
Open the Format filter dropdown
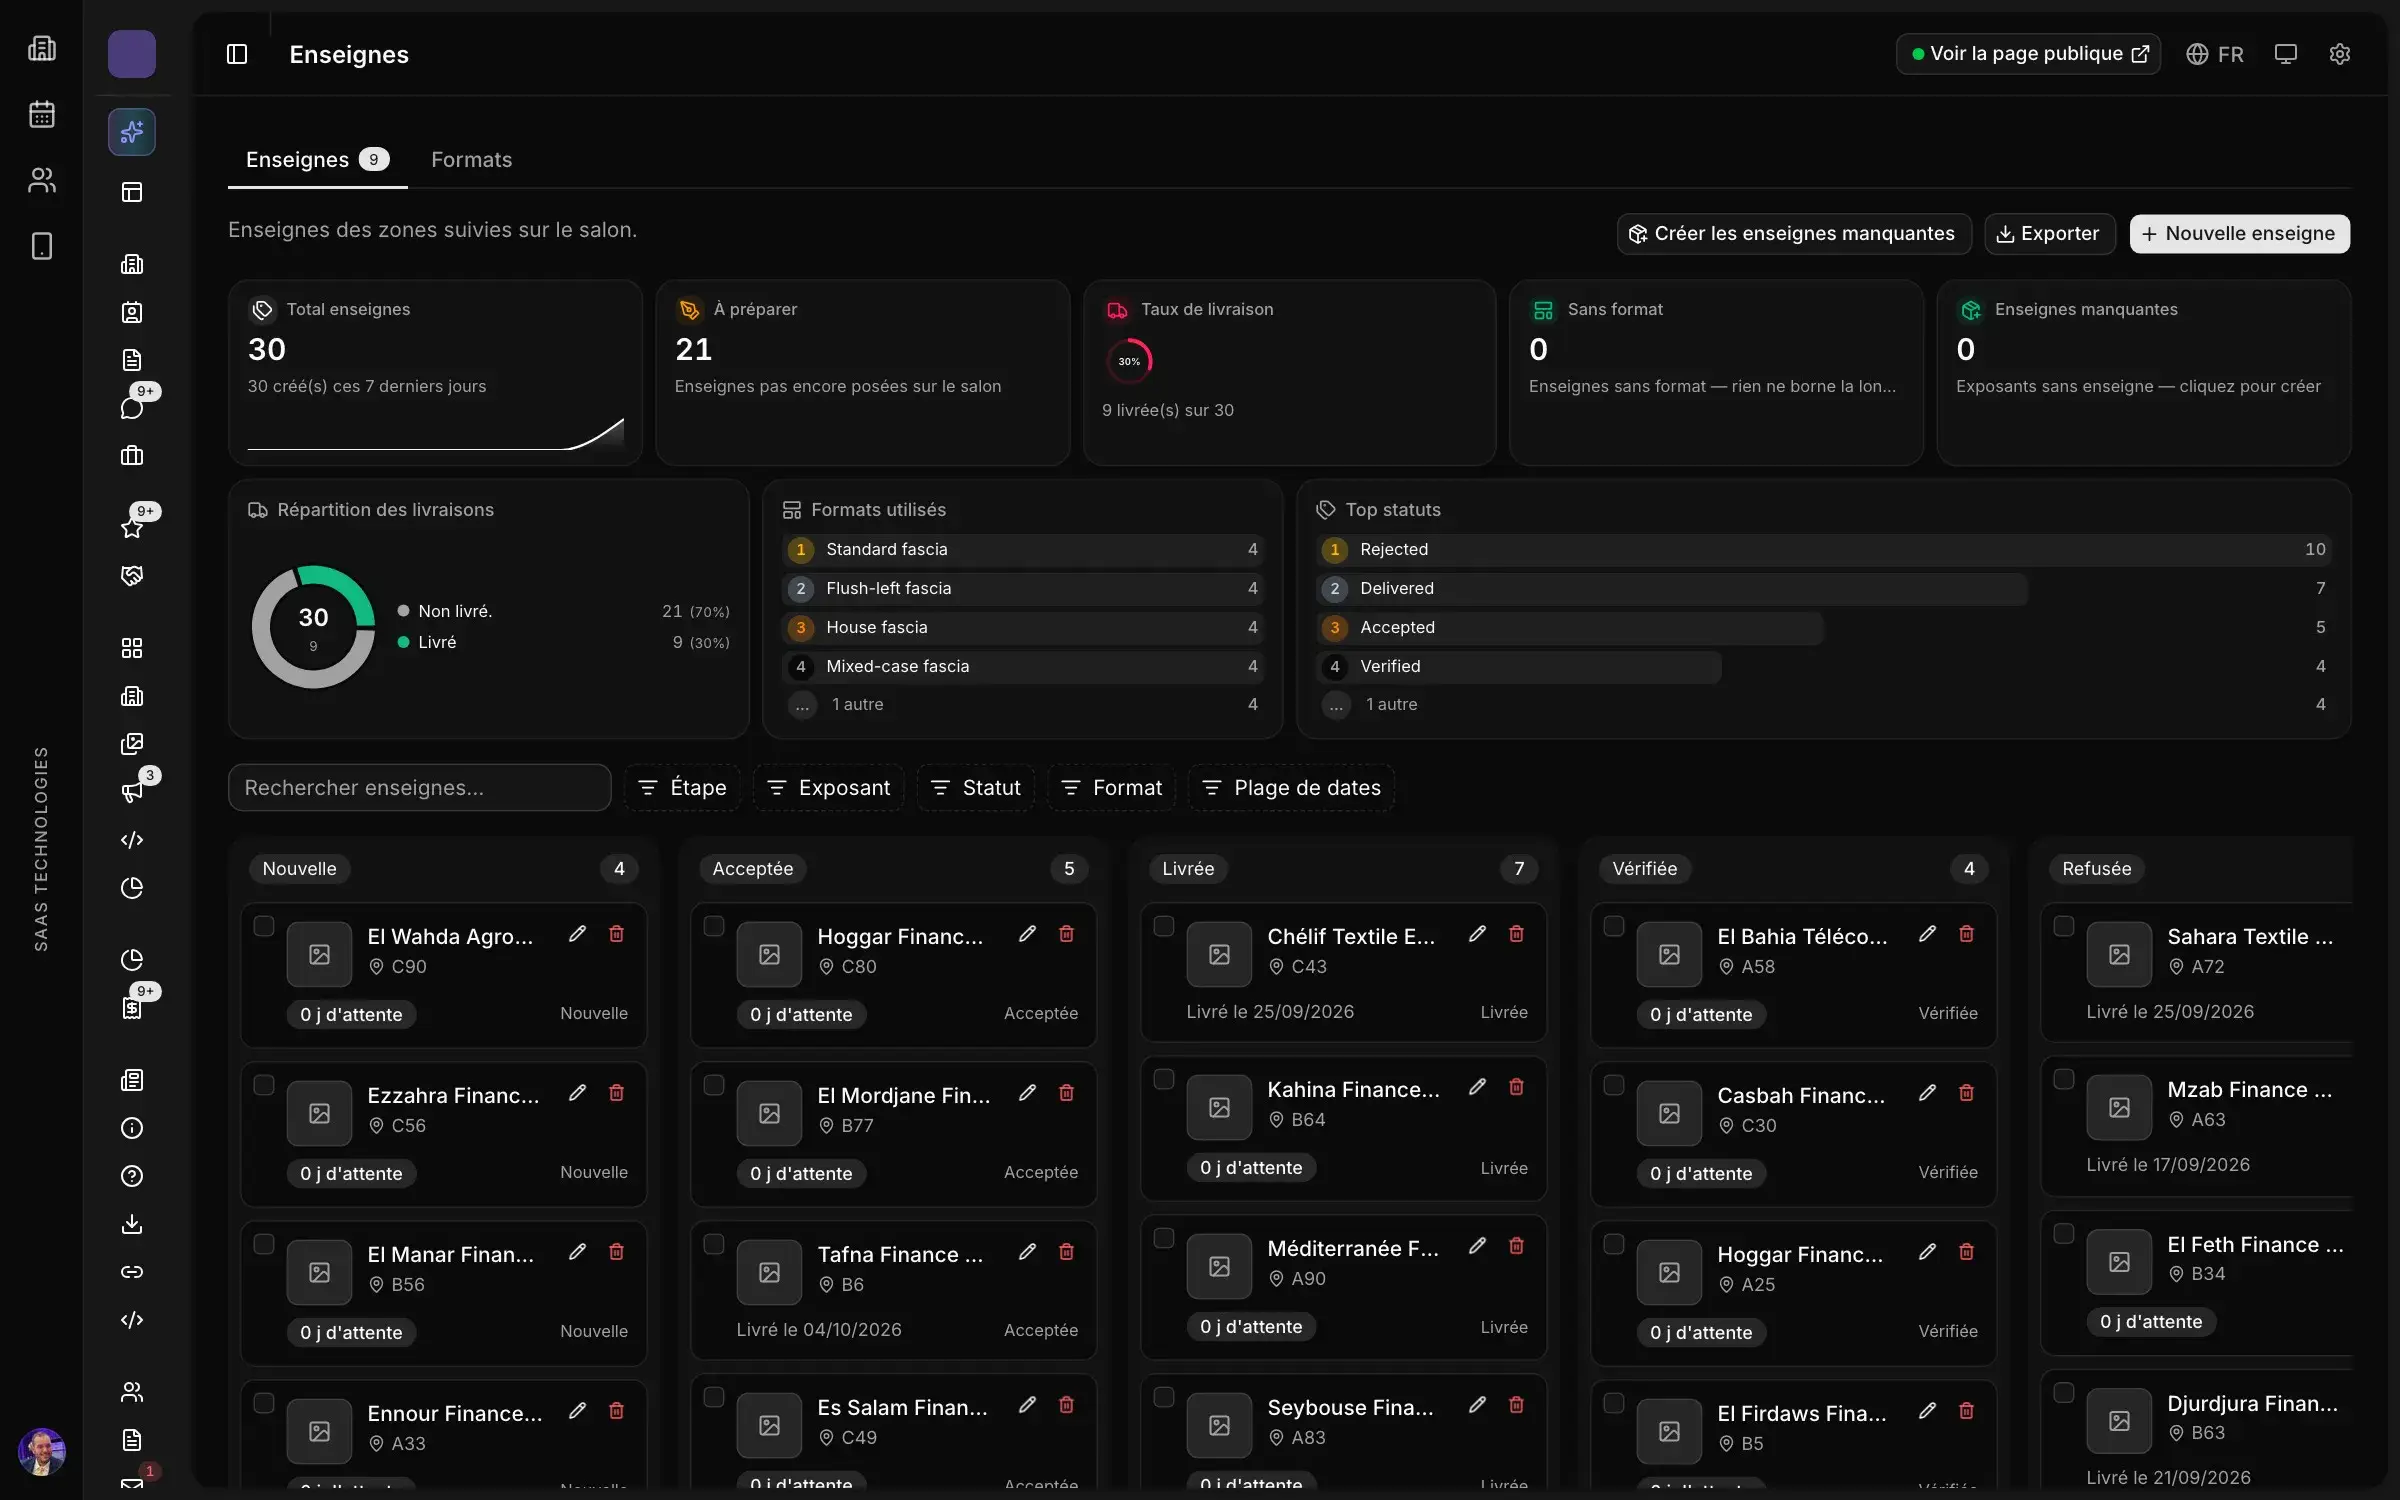click(x=1111, y=788)
